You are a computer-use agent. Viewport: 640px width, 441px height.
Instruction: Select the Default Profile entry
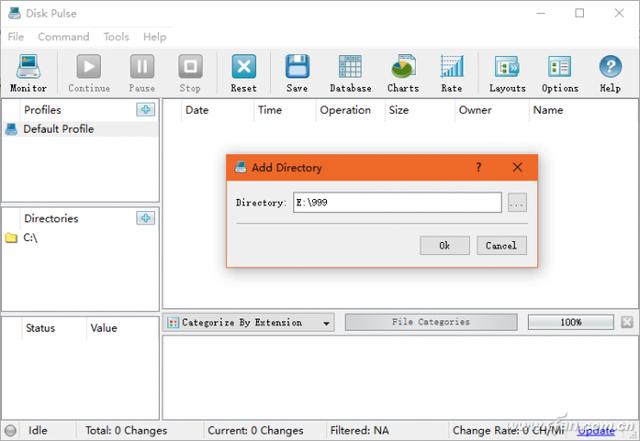pyautogui.click(x=80, y=129)
